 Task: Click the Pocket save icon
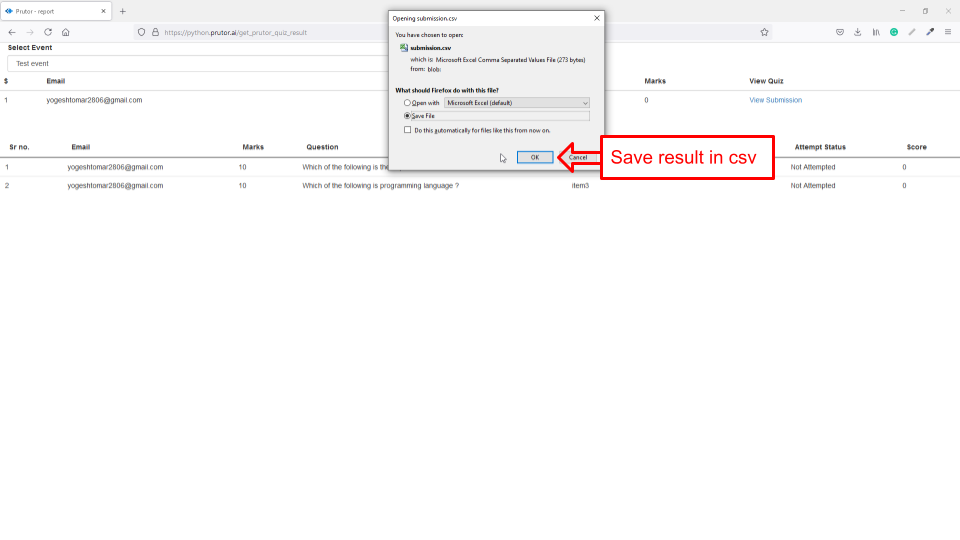(x=840, y=32)
